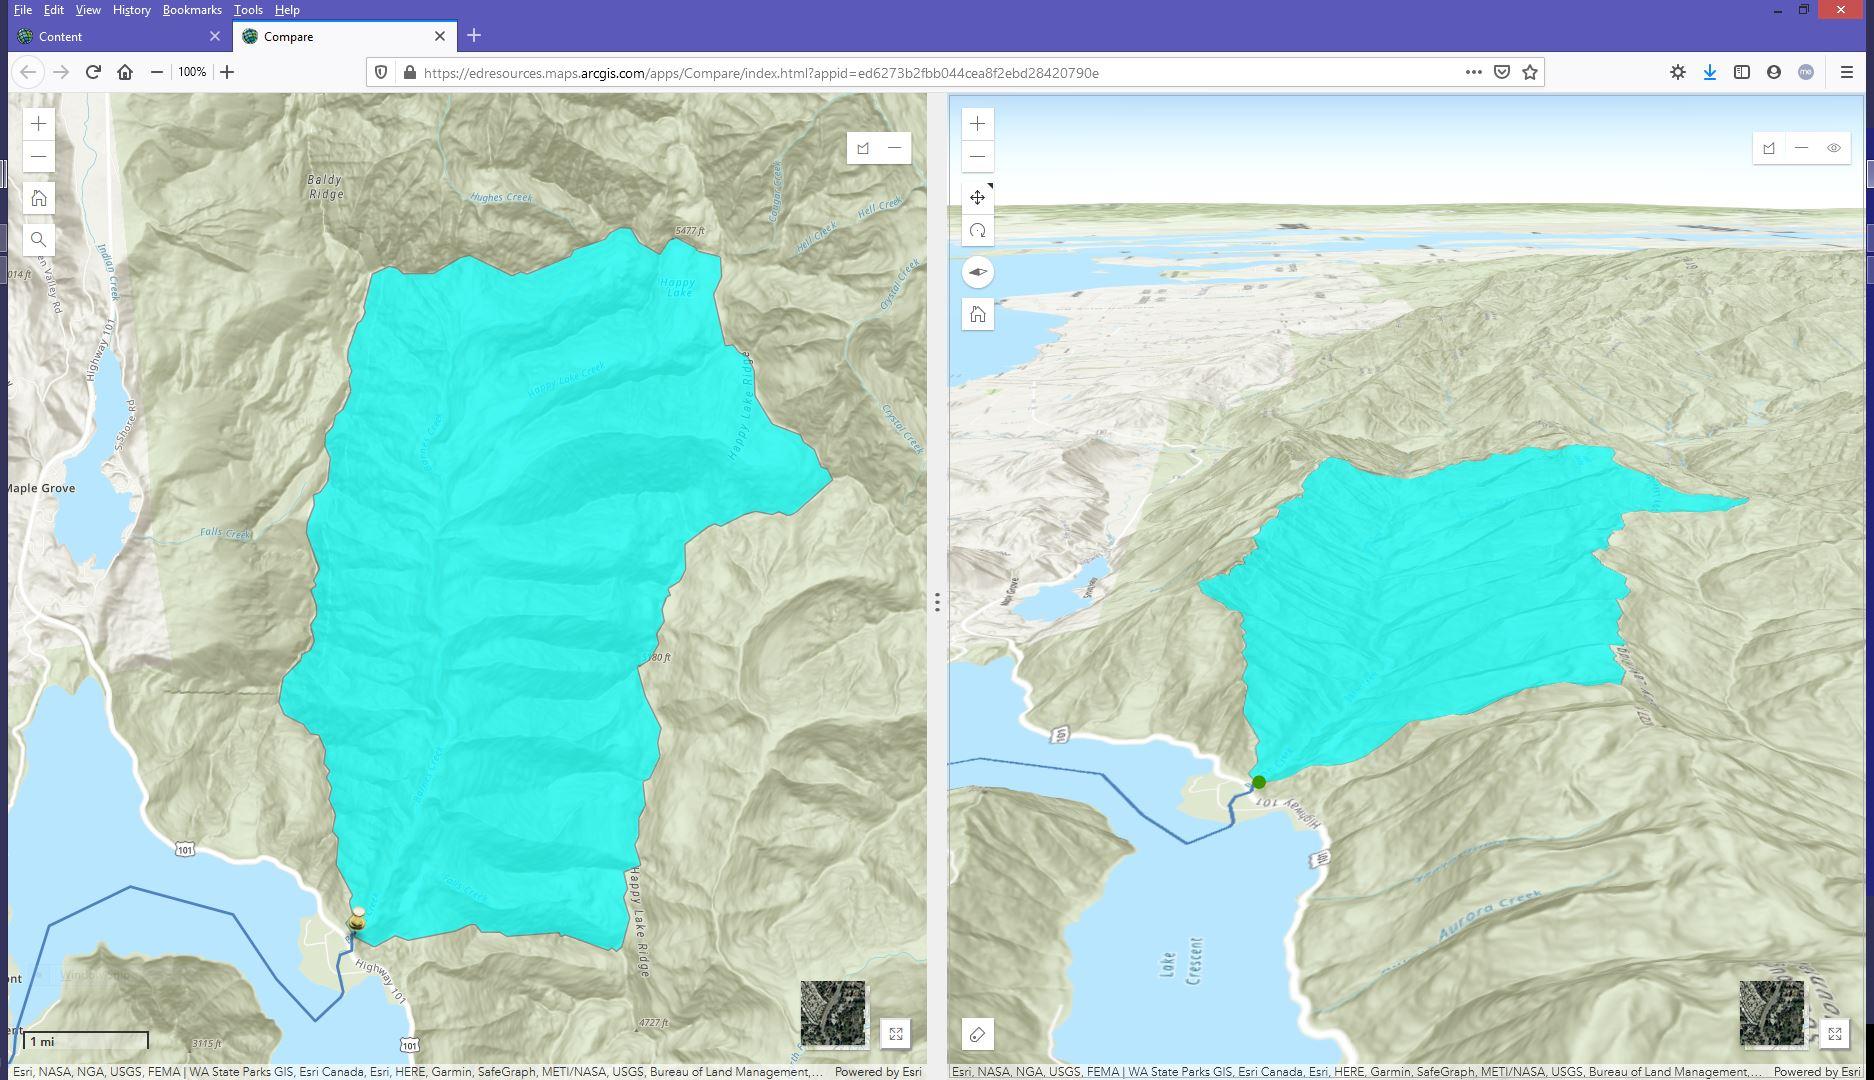The image size is (1874, 1080).
Task: Switch basemap using left map imagery thumbnail
Action: pos(832,1013)
